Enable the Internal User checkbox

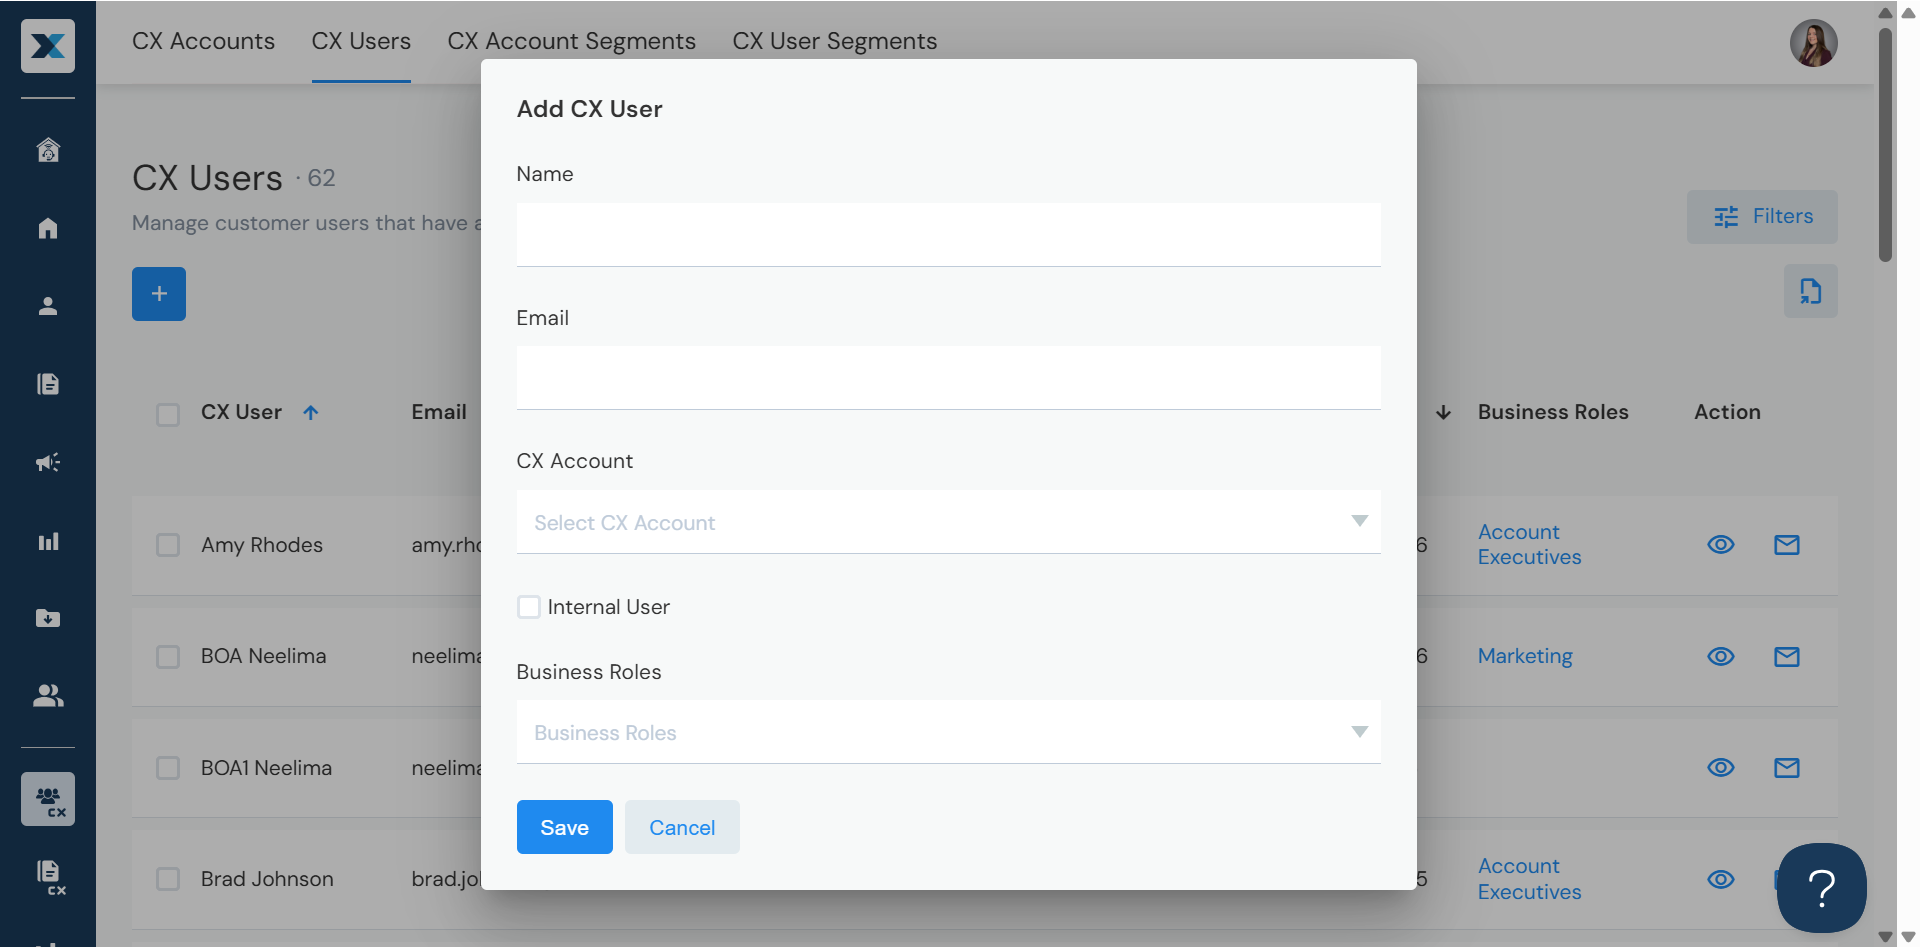pyautogui.click(x=529, y=607)
